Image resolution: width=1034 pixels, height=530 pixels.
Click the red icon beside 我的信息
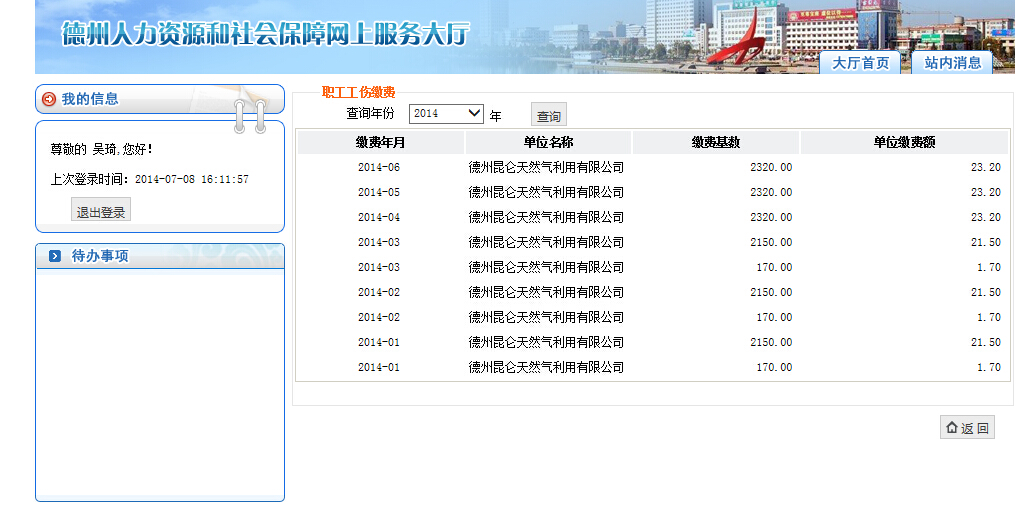(x=49, y=99)
